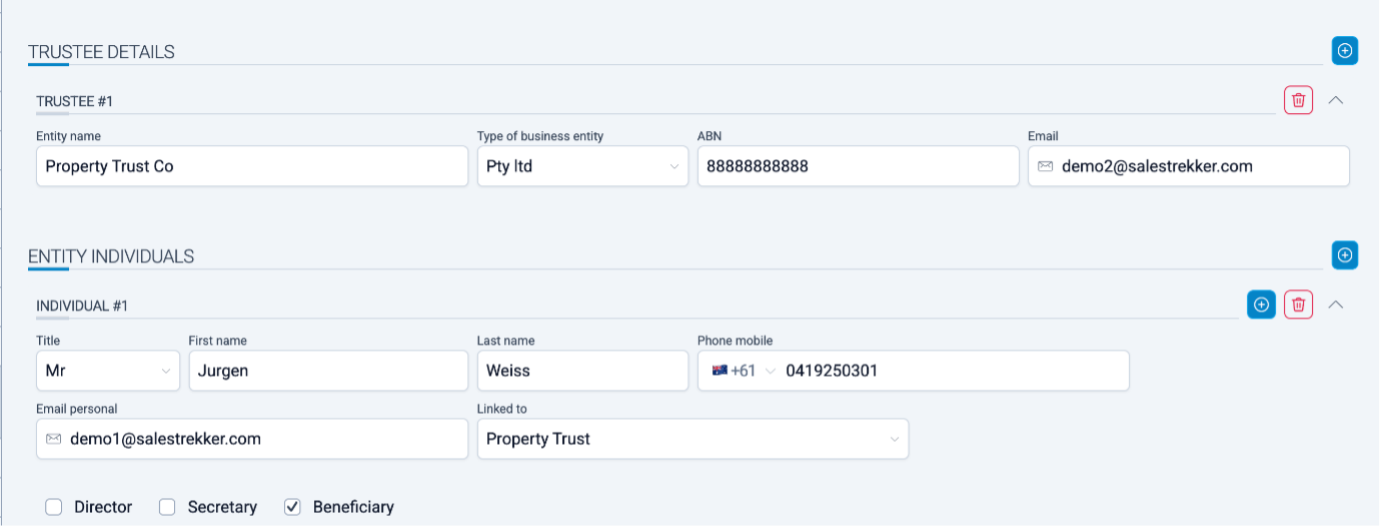The height and width of the screenshot is (528, 1384).
Task: Click the ABN input field
Action: 858,167
